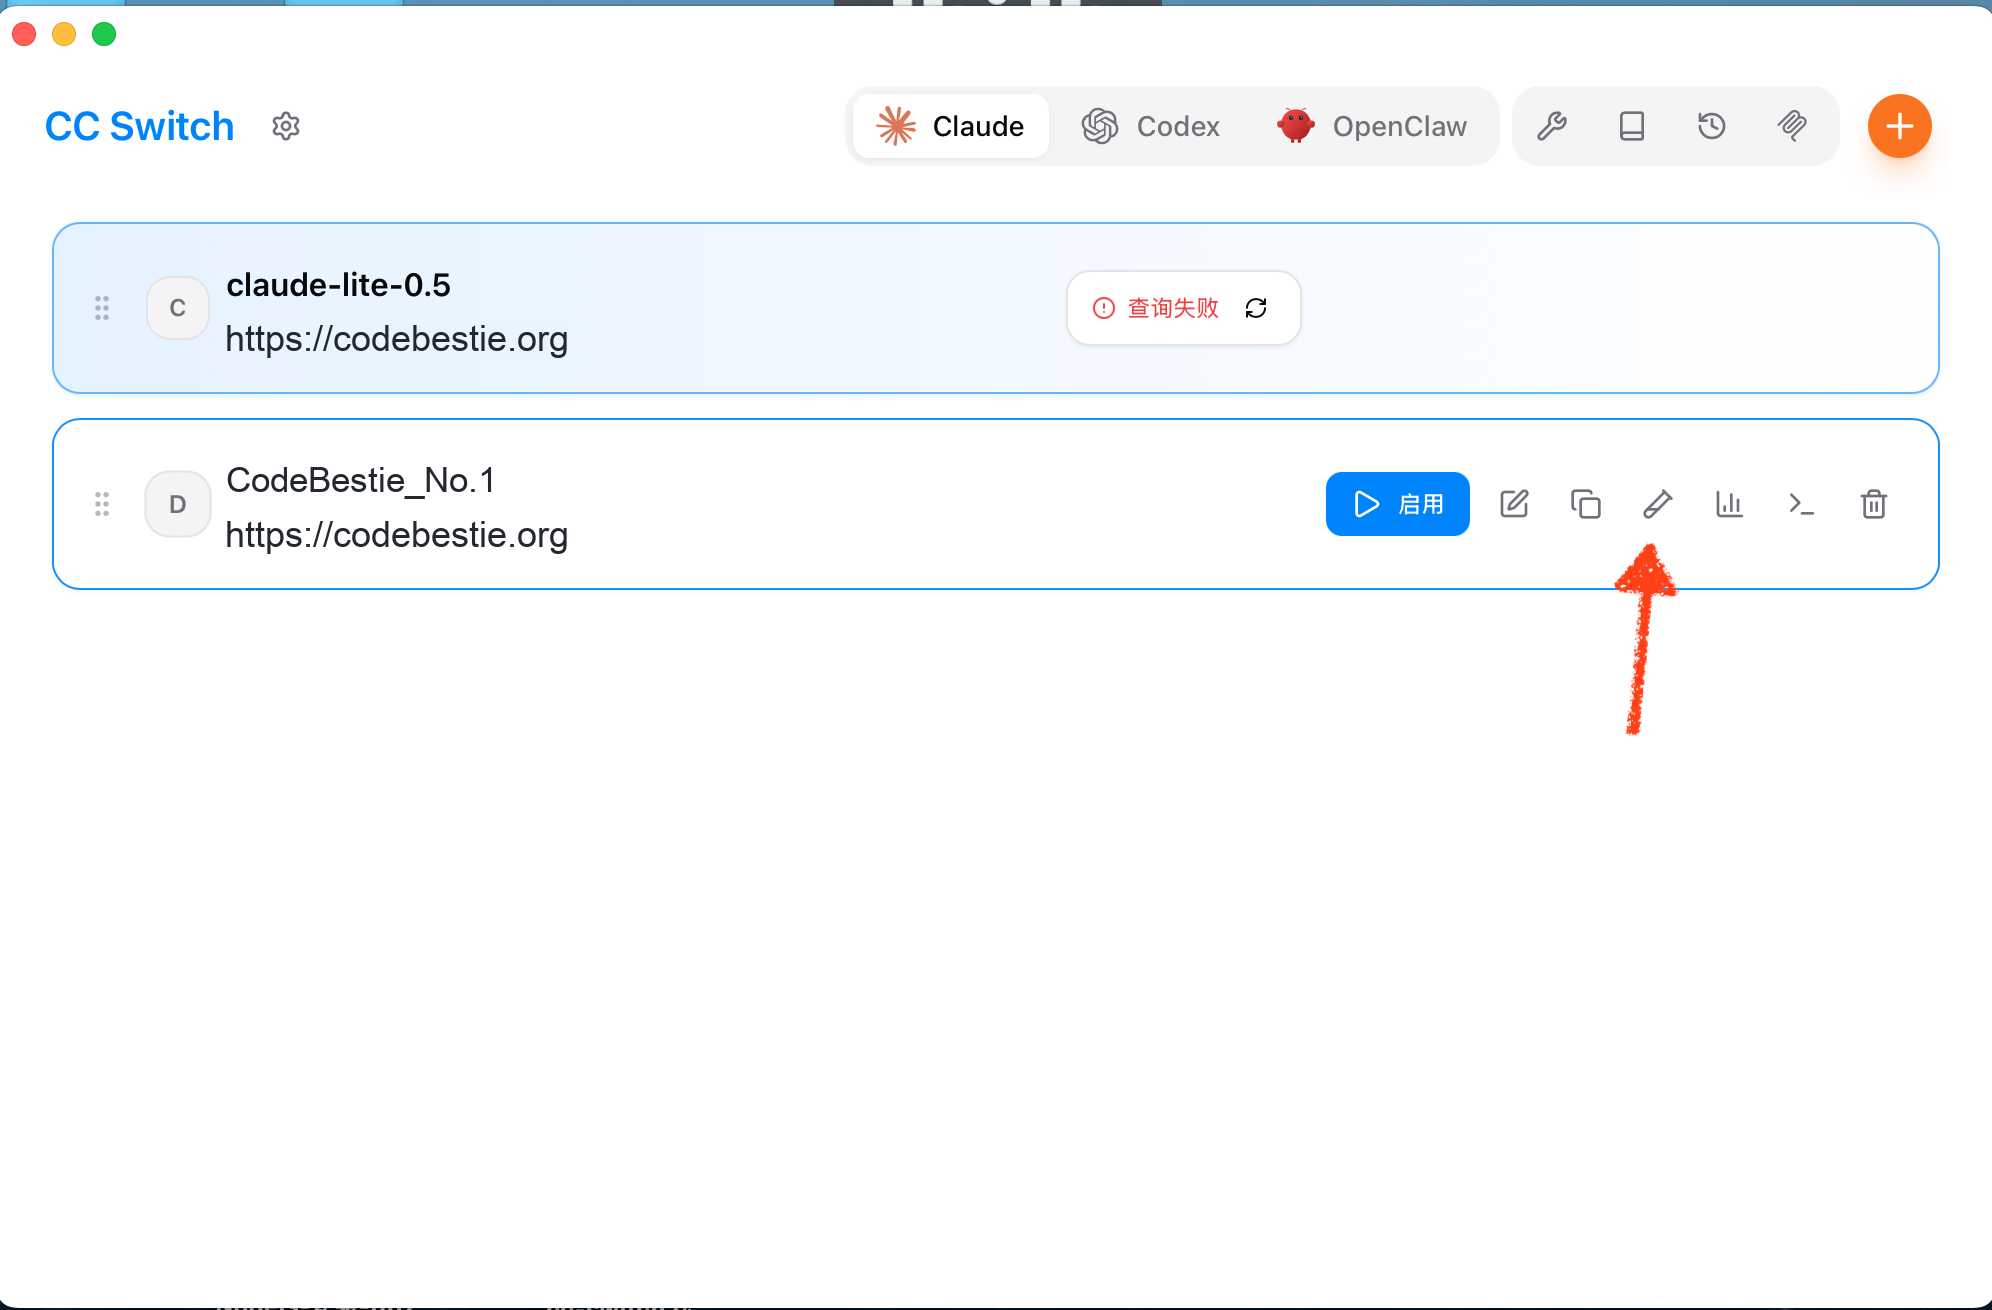The height and width of the screenshot is (1310, 1992).
Task: Click the drag handle of claude-lite-0.5
Action: [x=102, y=308]
